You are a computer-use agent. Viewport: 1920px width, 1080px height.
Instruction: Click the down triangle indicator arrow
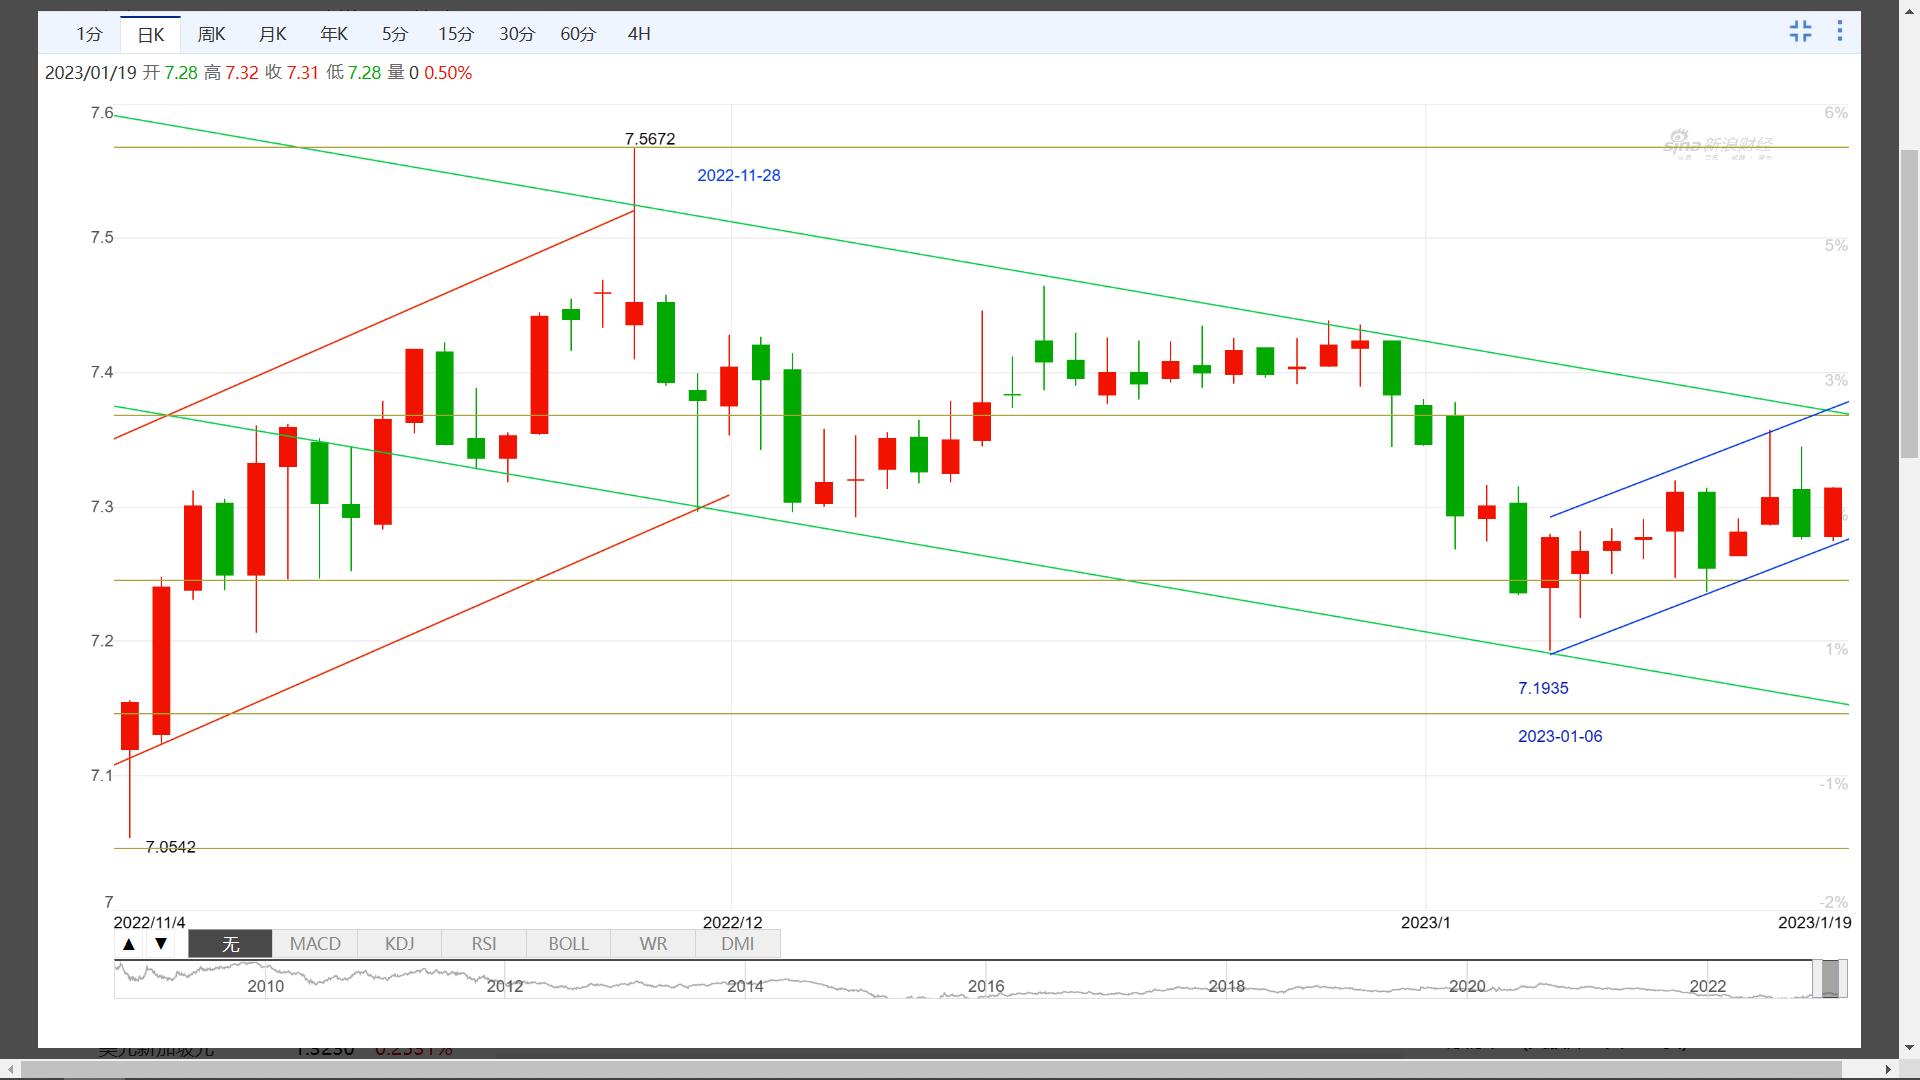point(161,944)
